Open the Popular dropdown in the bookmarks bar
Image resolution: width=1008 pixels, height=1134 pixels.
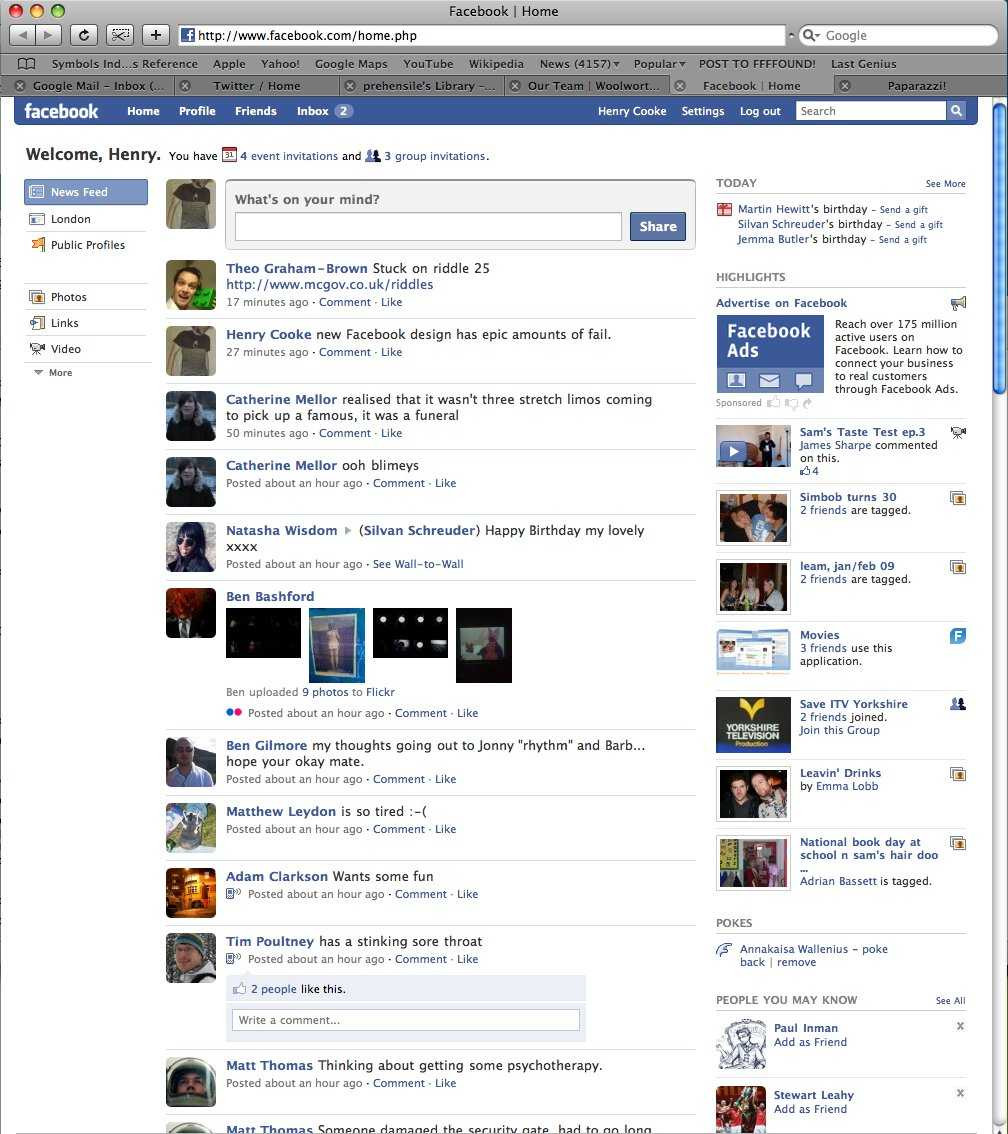658,63
